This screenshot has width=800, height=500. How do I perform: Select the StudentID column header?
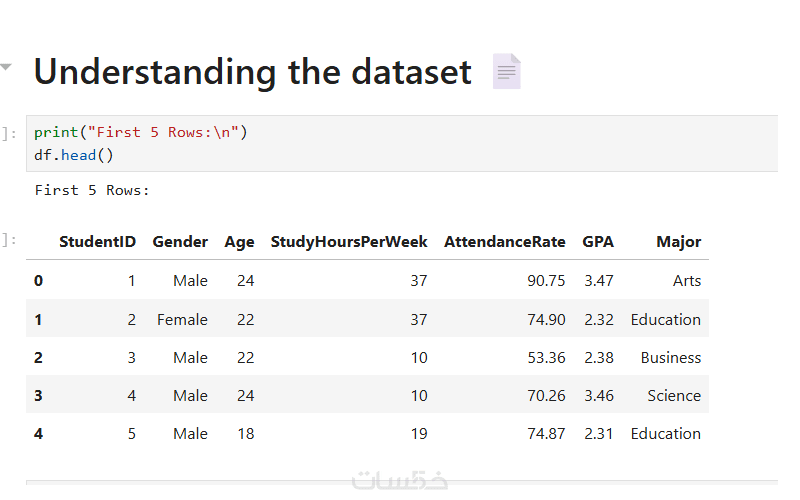97,241
